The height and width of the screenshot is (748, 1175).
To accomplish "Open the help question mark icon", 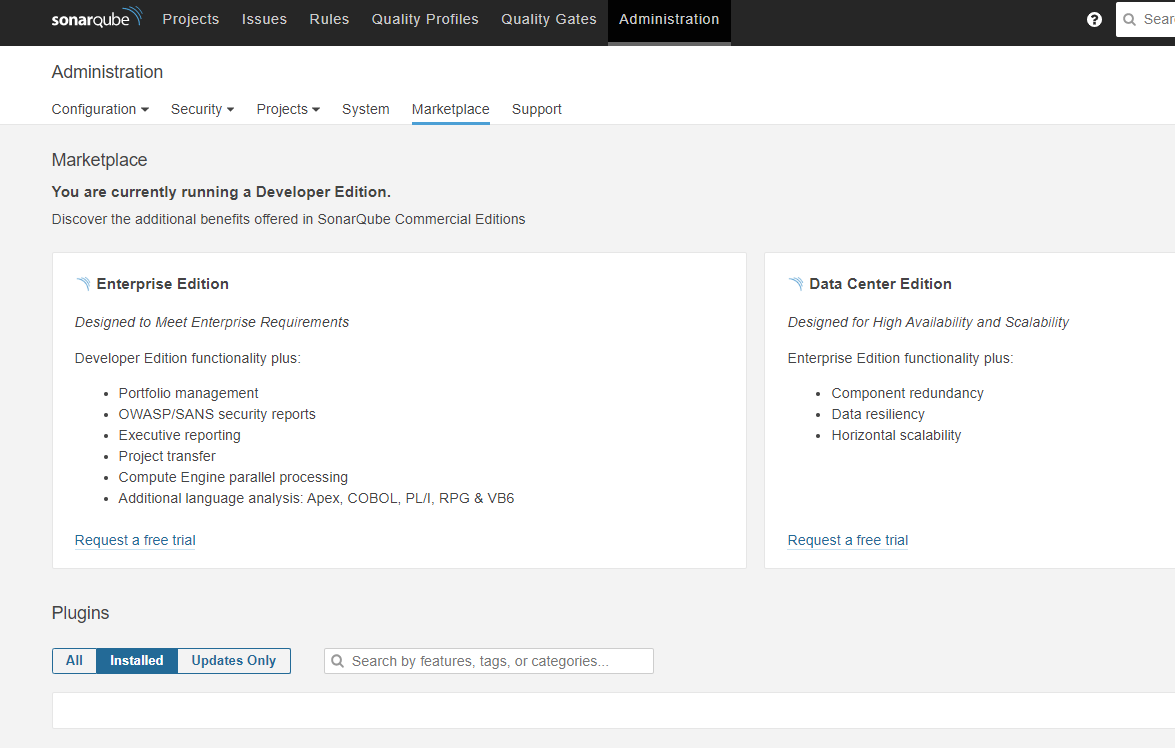I will tap(1094, 19).
